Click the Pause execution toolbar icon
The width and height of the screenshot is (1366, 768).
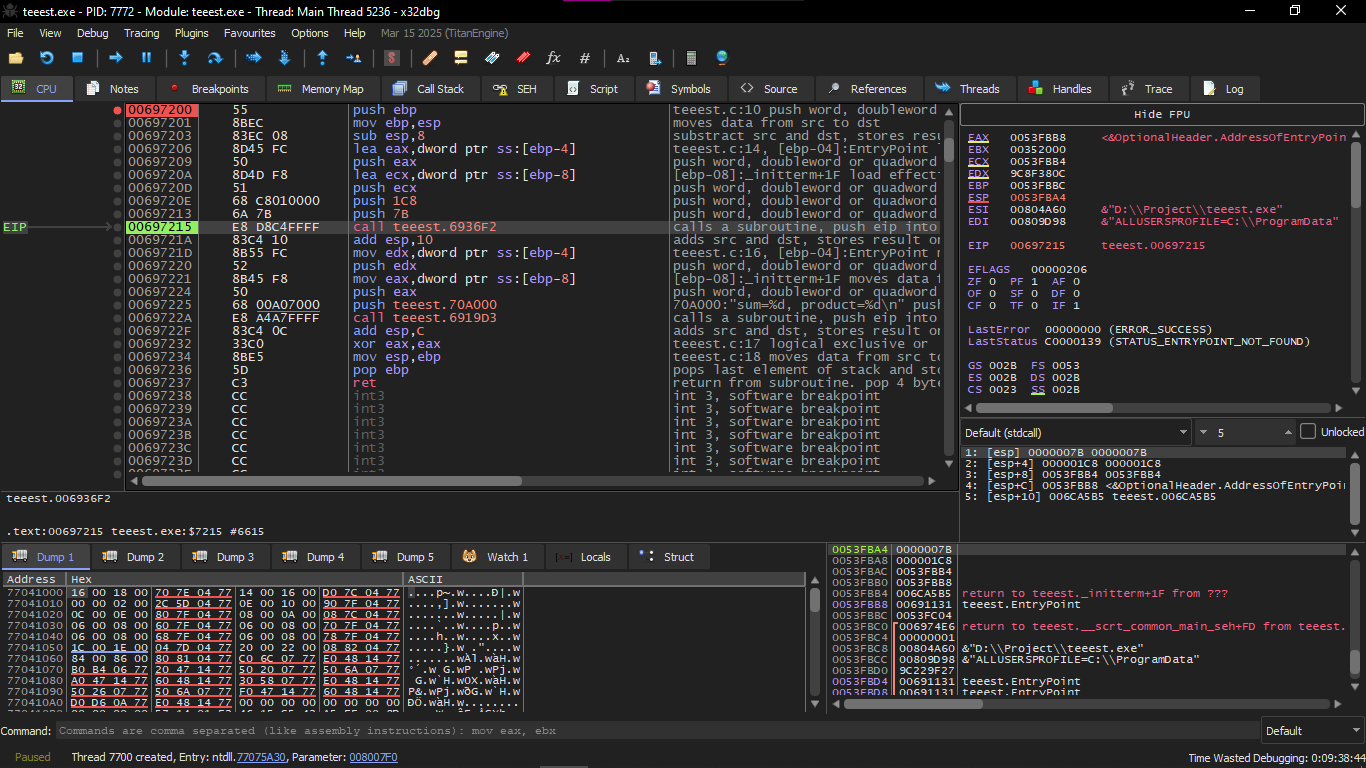tap(146, 58)
